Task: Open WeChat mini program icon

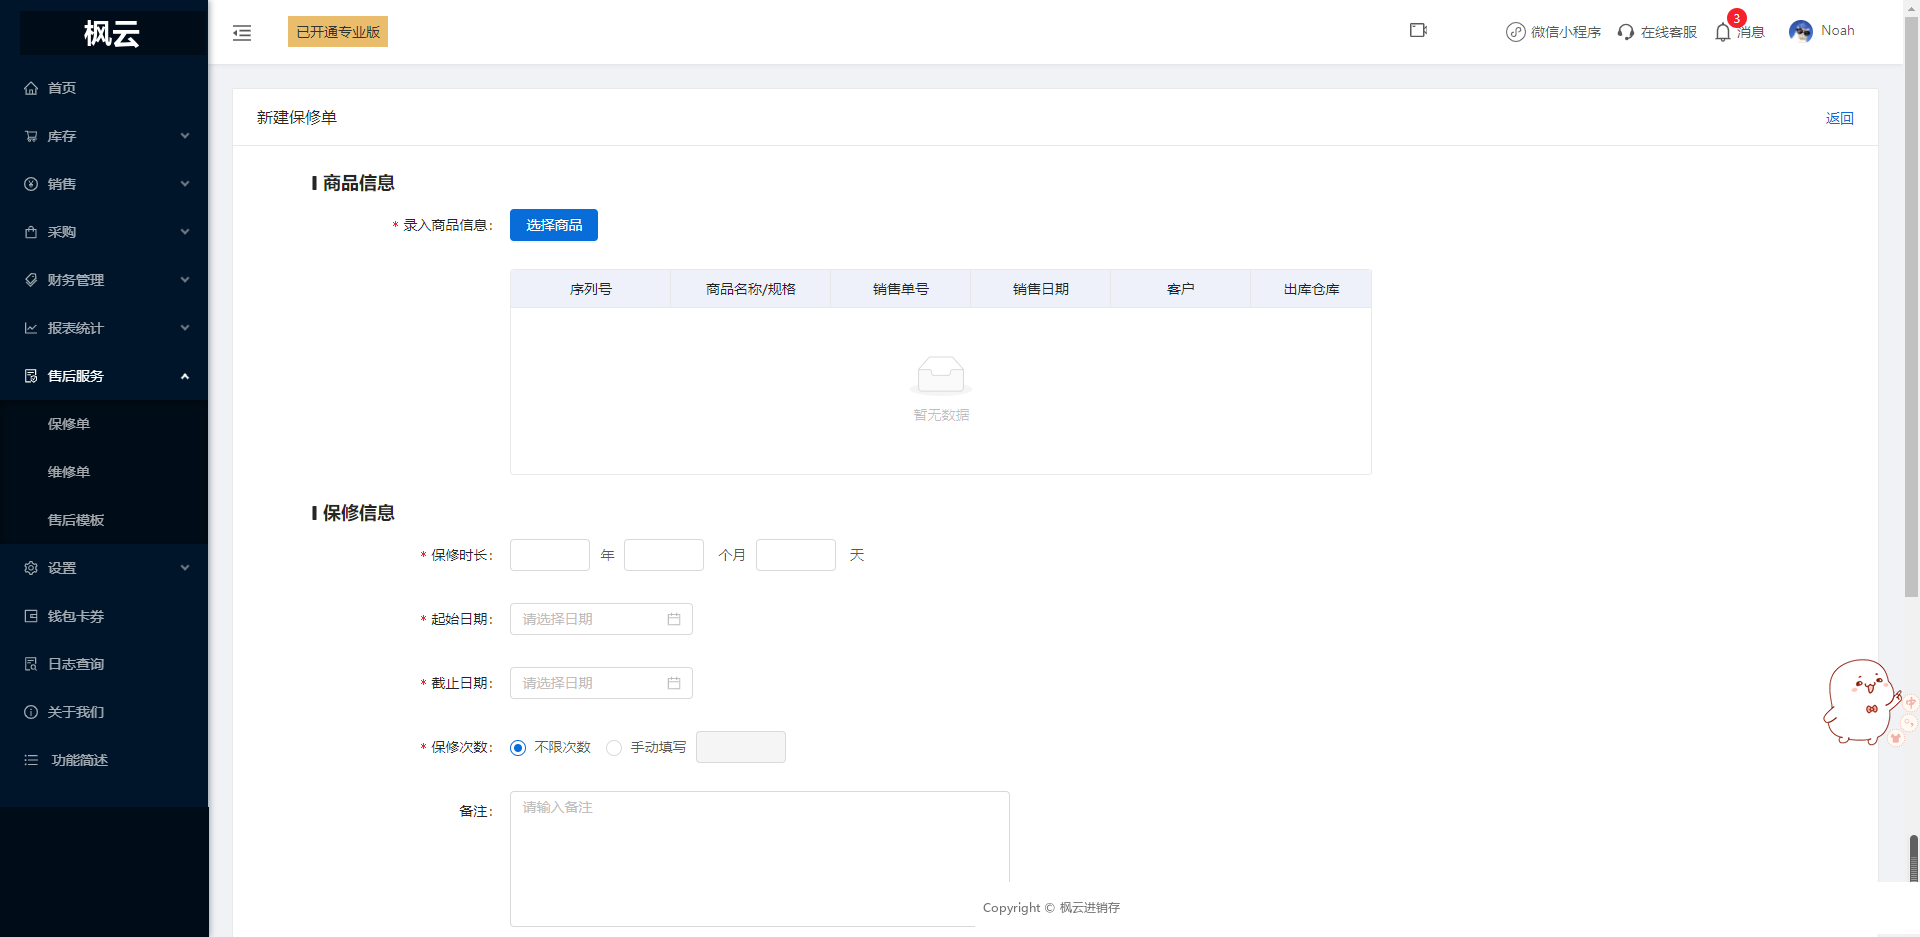Action: click(x=1515, y=32)
